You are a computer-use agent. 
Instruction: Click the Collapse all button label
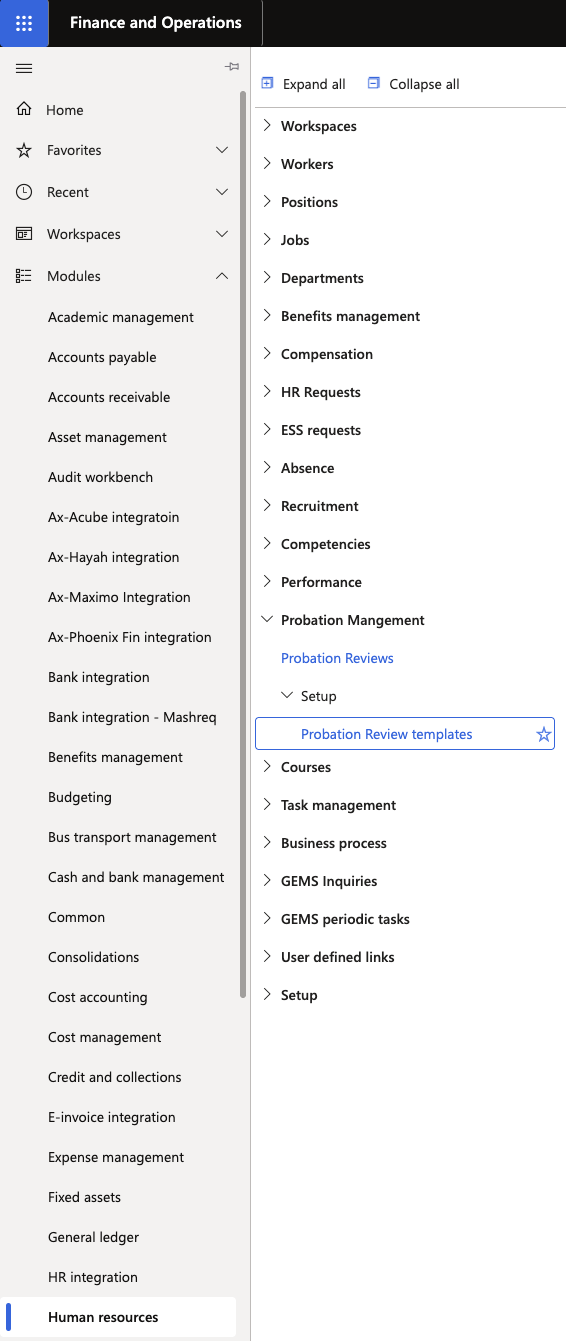point(424,84)
